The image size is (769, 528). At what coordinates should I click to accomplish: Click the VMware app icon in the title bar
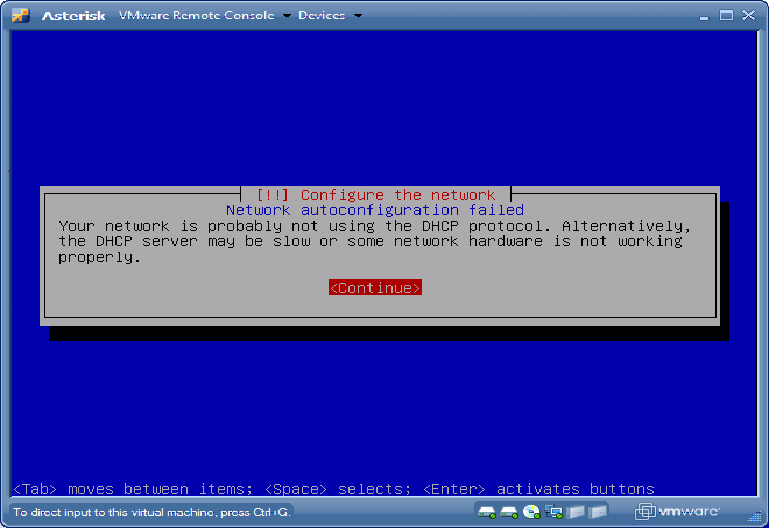click(21, 16)
